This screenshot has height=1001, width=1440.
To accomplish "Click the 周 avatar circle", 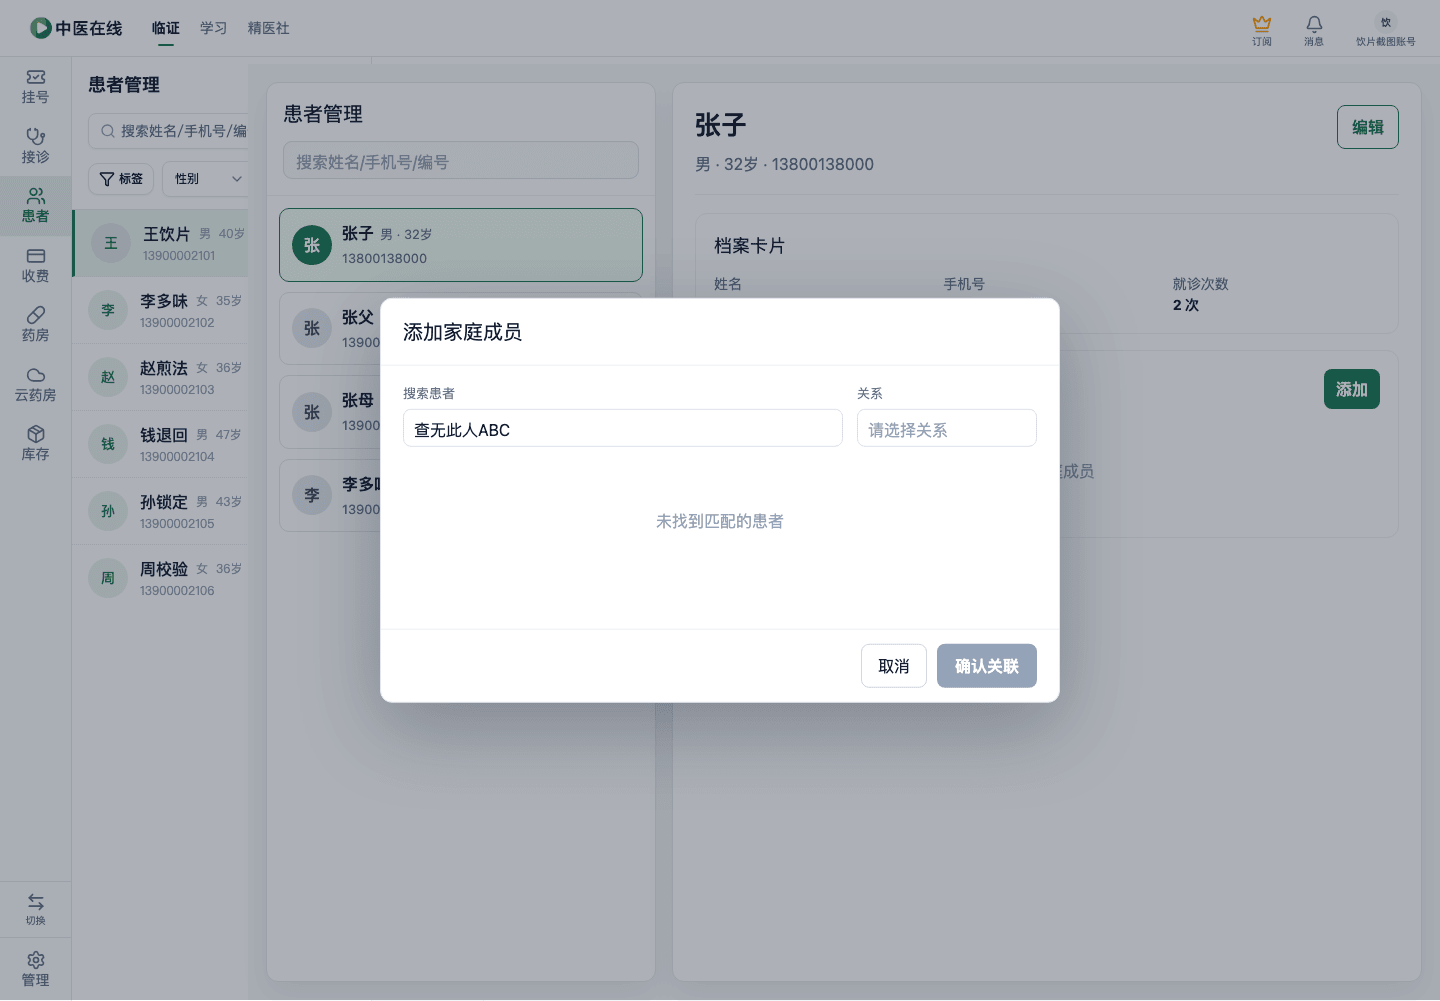I will coord(108,579).
